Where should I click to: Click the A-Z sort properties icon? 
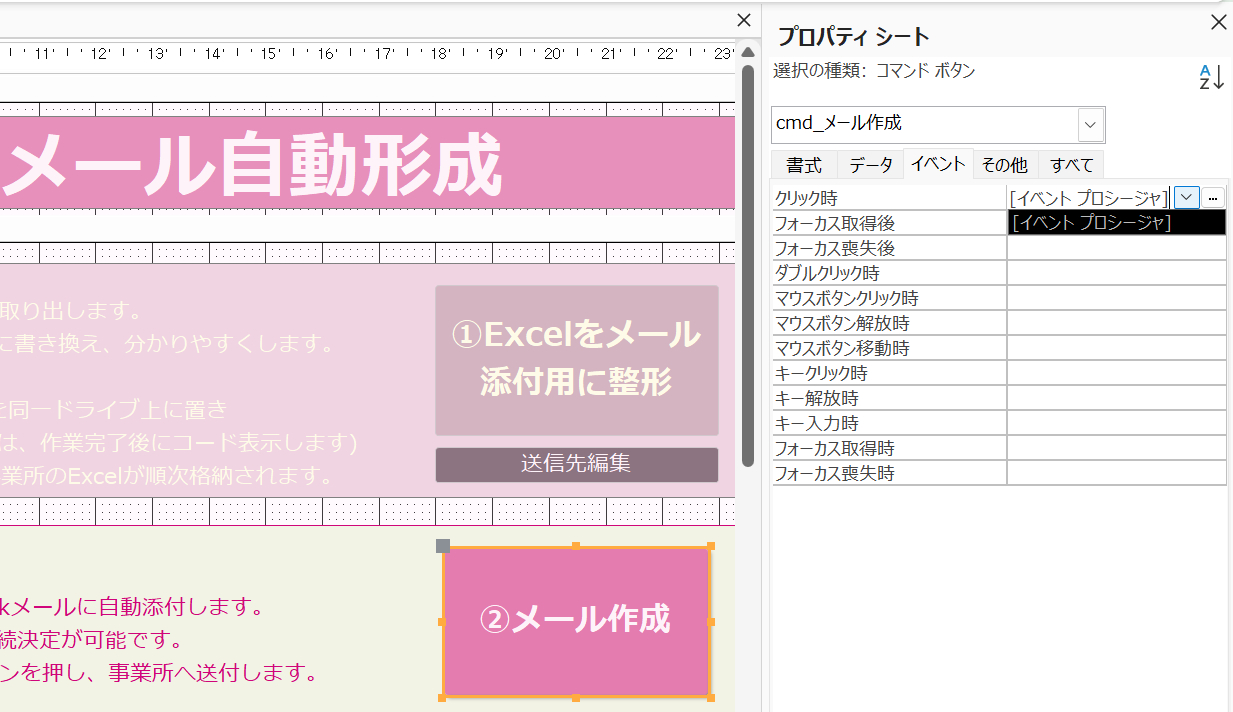coord(1211,77)
